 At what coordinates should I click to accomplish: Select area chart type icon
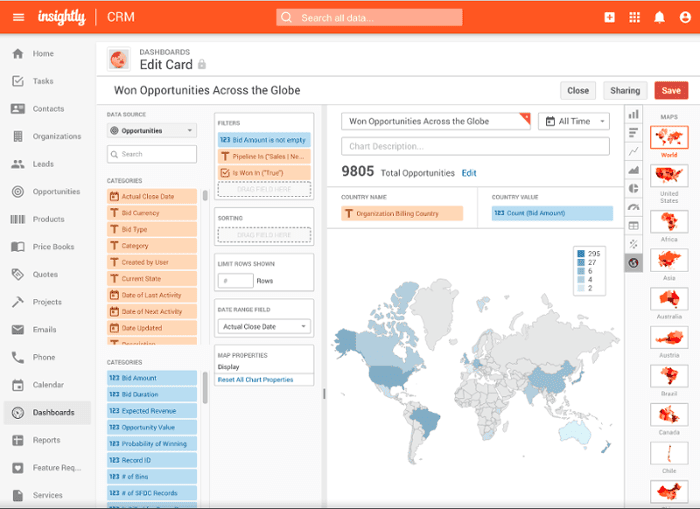pos(633,170)
